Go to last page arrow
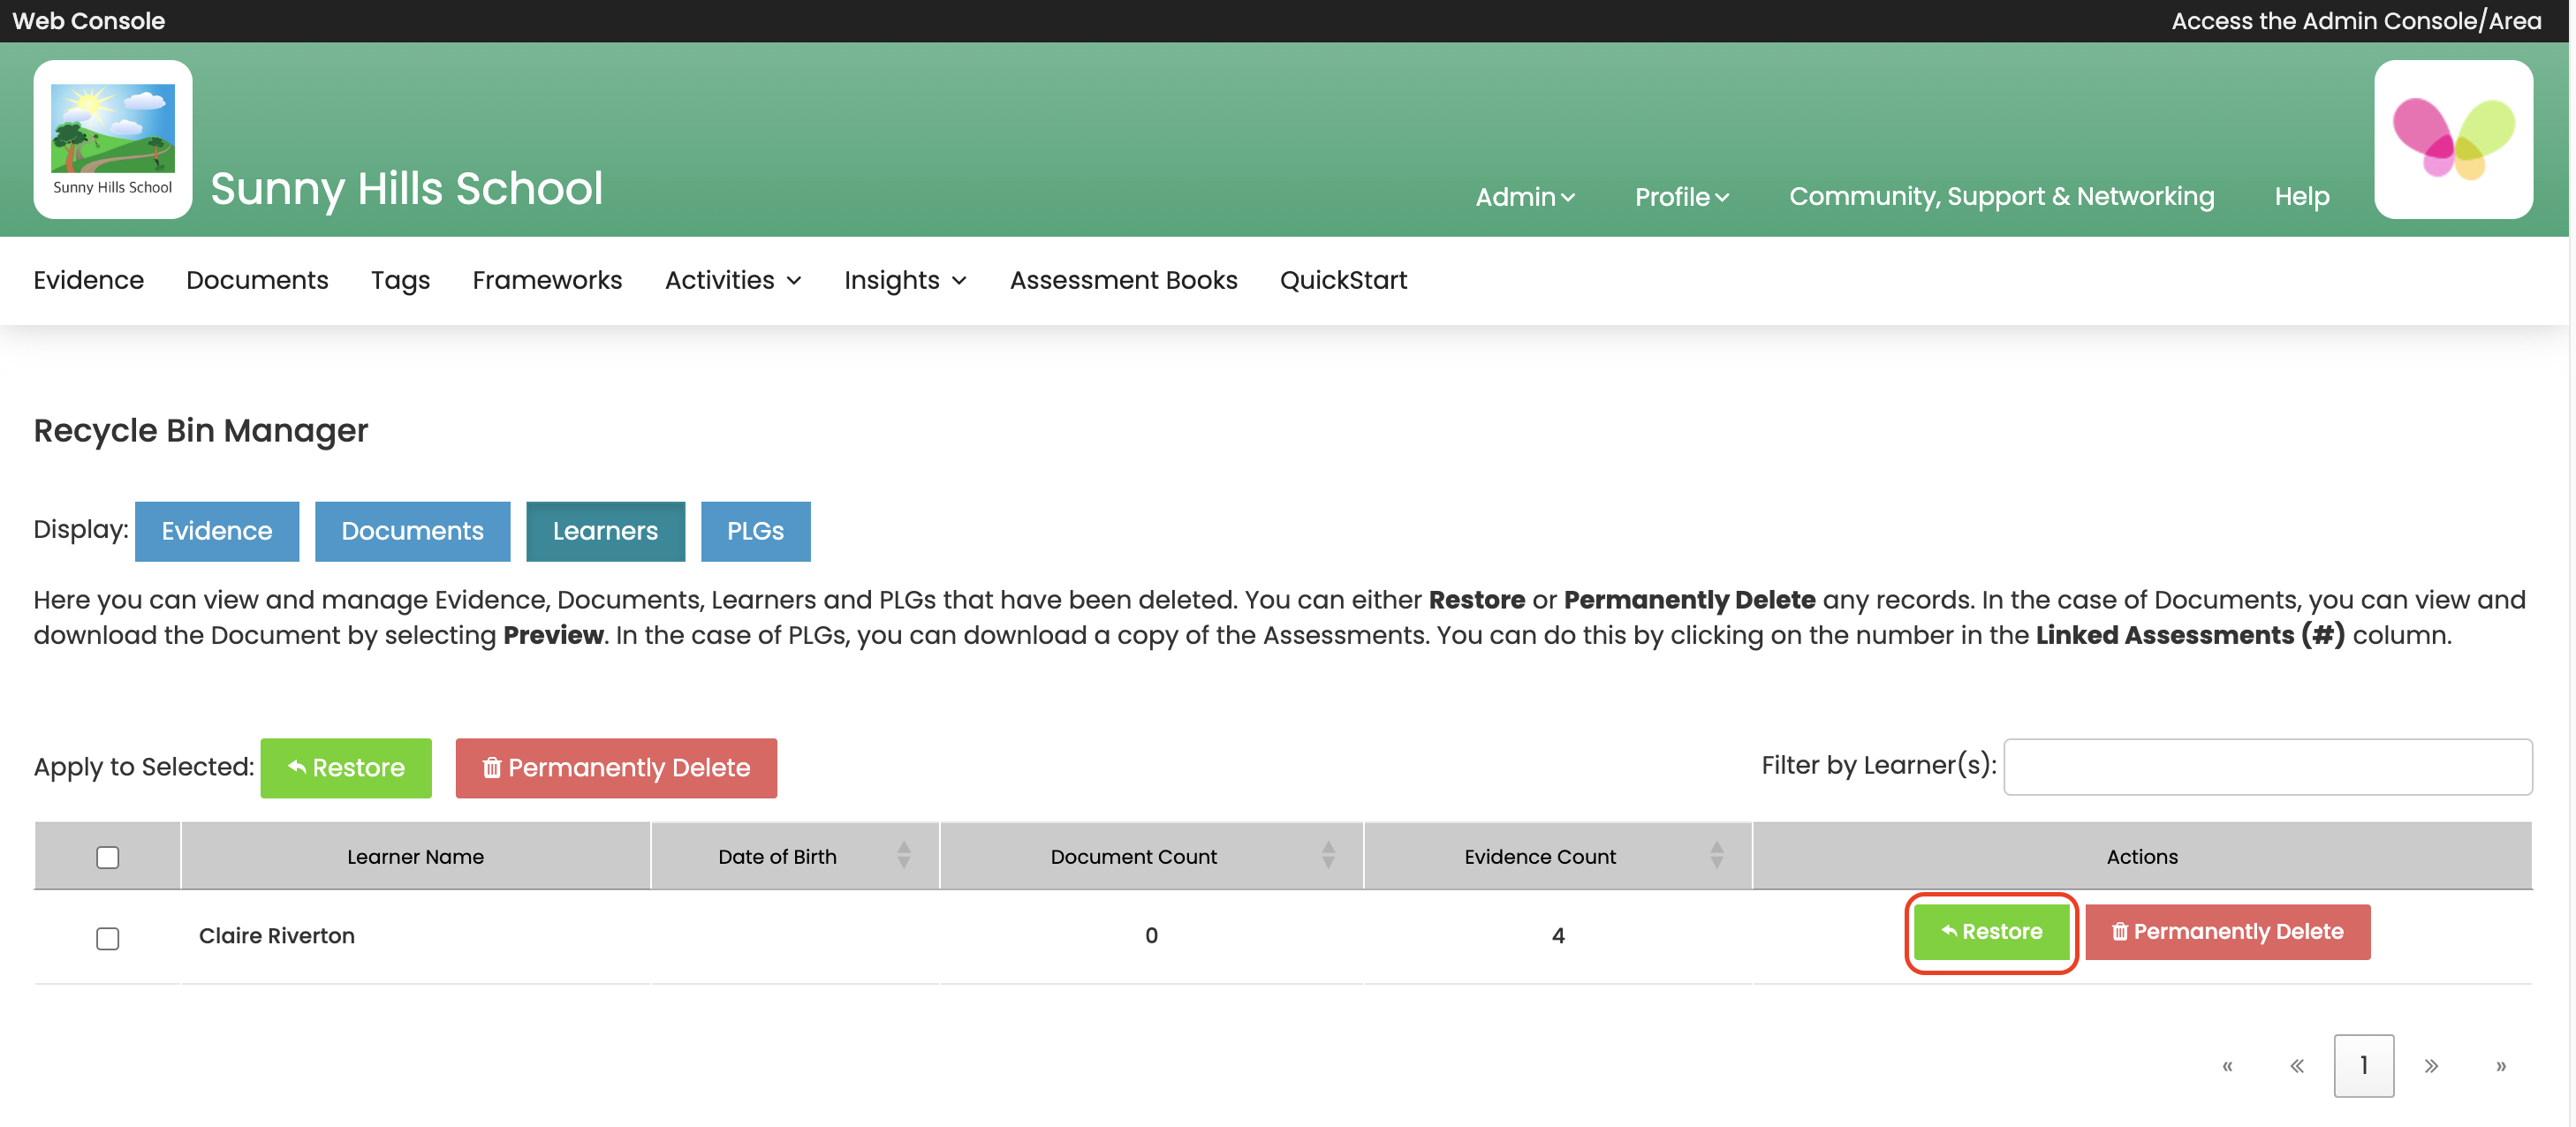 2499,1065
